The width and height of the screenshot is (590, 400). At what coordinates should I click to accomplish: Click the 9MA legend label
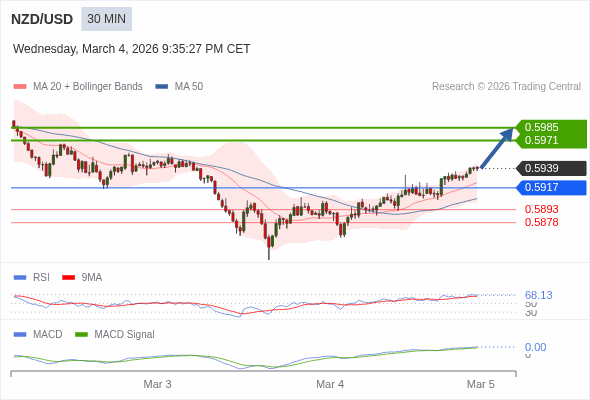point(92,278)
